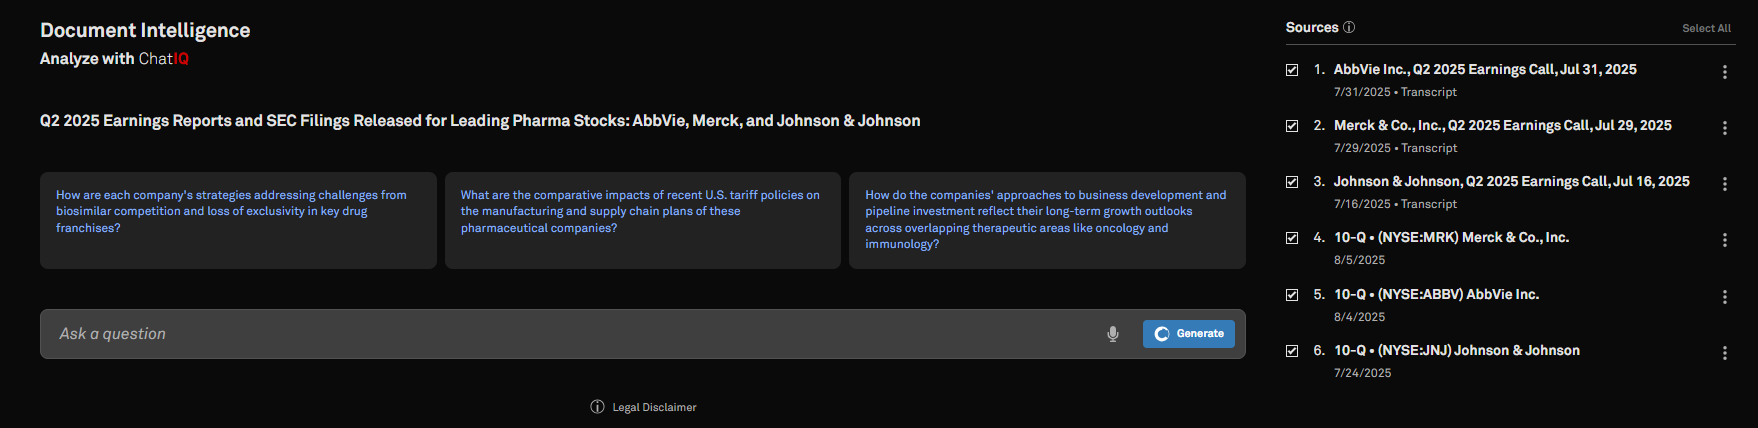Uncheck the Merck Q2 2025 Earnings Call source
This screenshot has width=1758, height=428.
(1292, 126)
